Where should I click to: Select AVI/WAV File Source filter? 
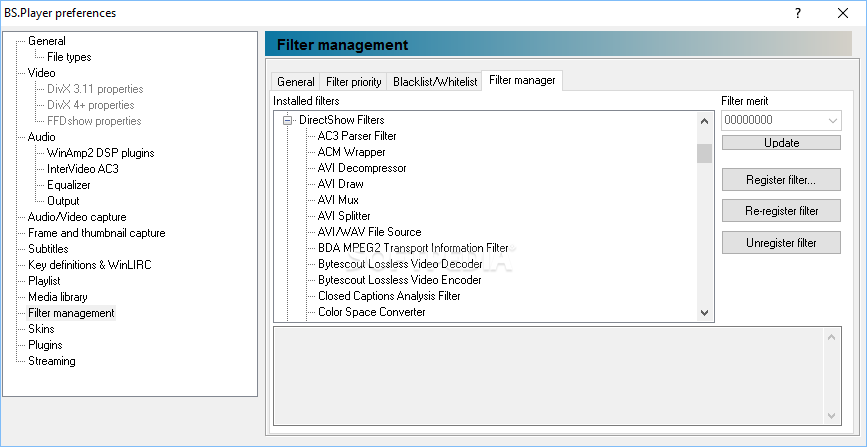[x=369, y=232]
